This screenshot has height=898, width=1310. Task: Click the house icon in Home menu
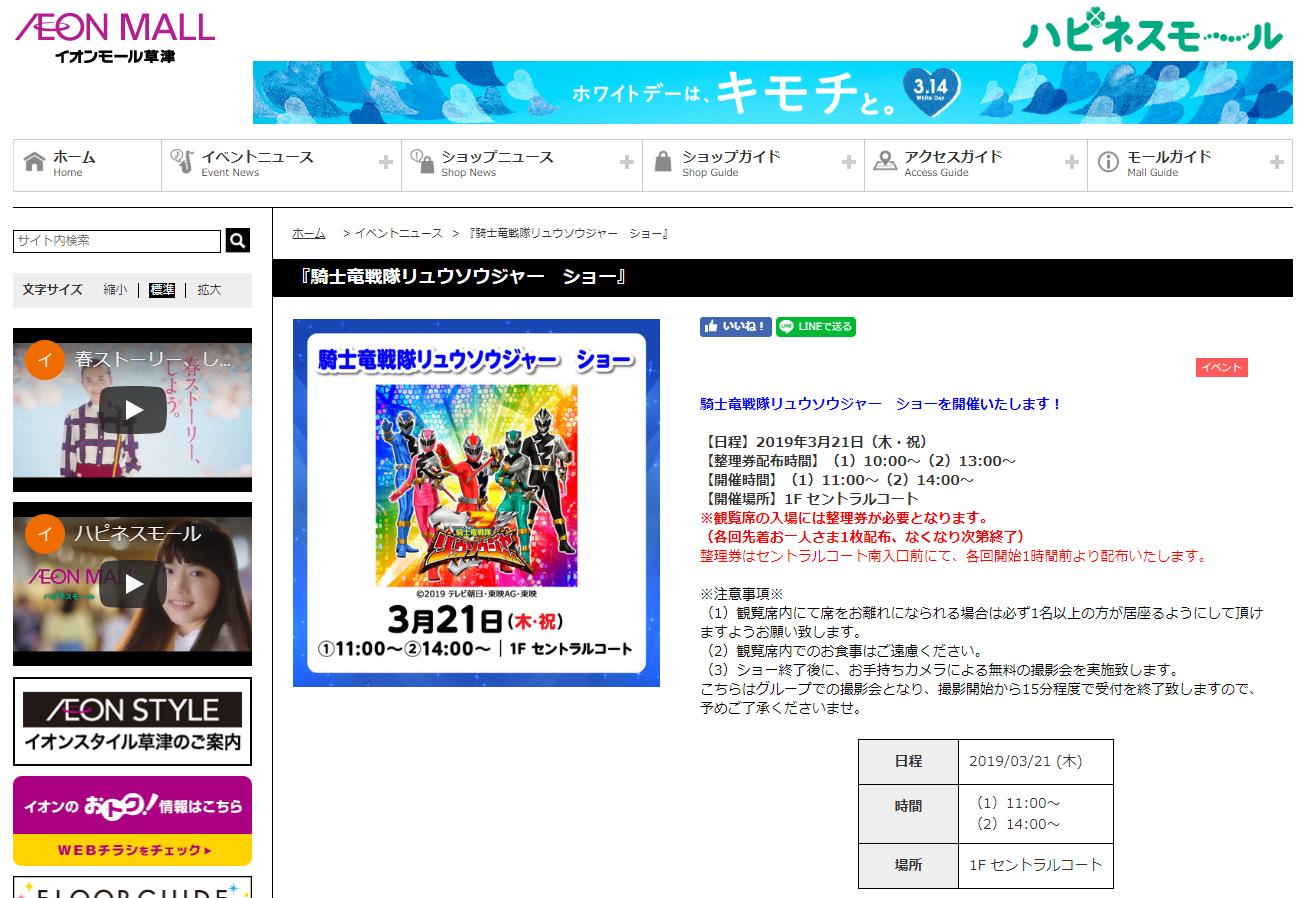[x=35, y=162]
